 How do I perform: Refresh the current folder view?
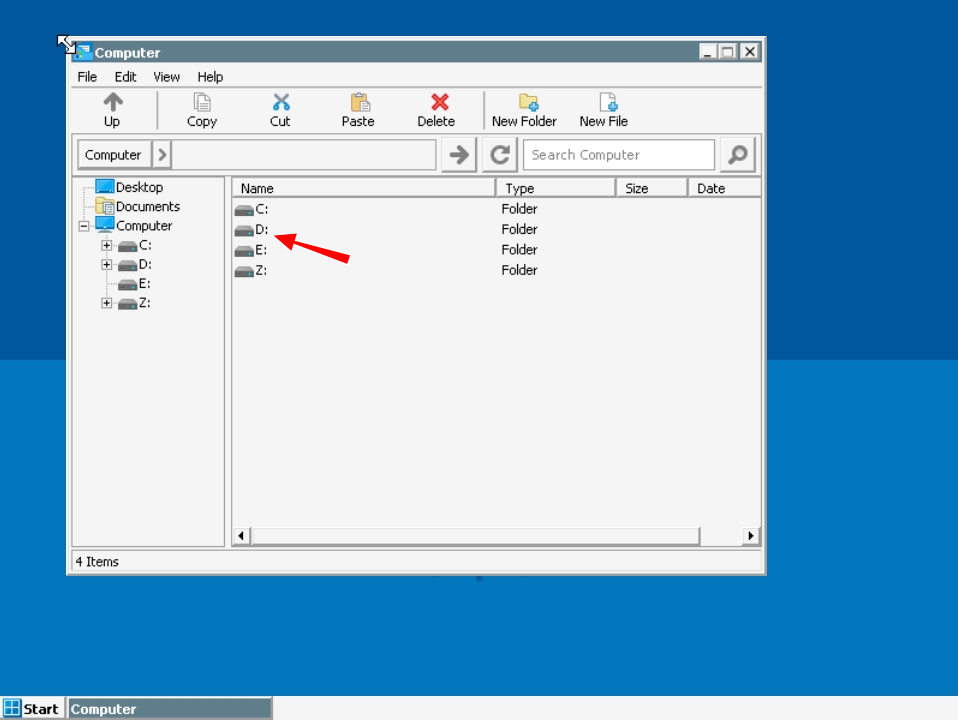[x=500, y=155]
